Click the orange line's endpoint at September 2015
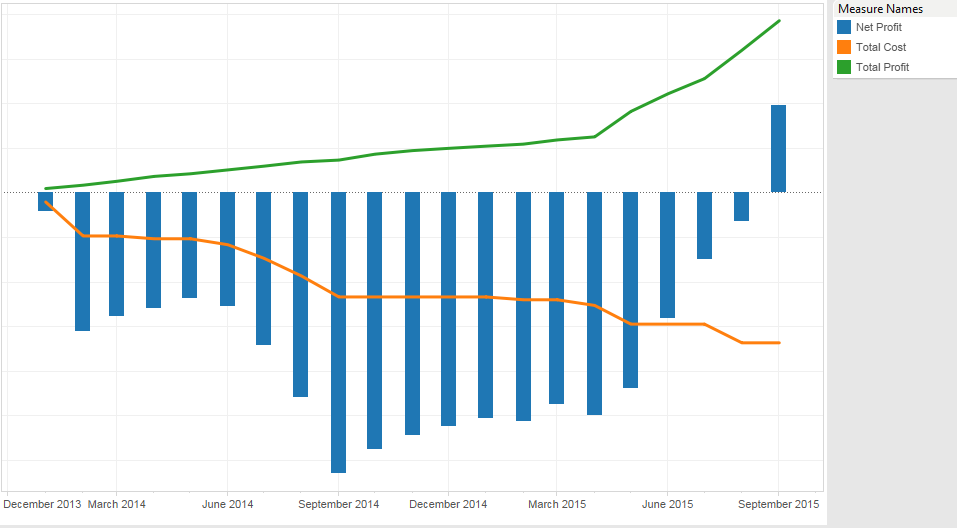 coord(779,343)
